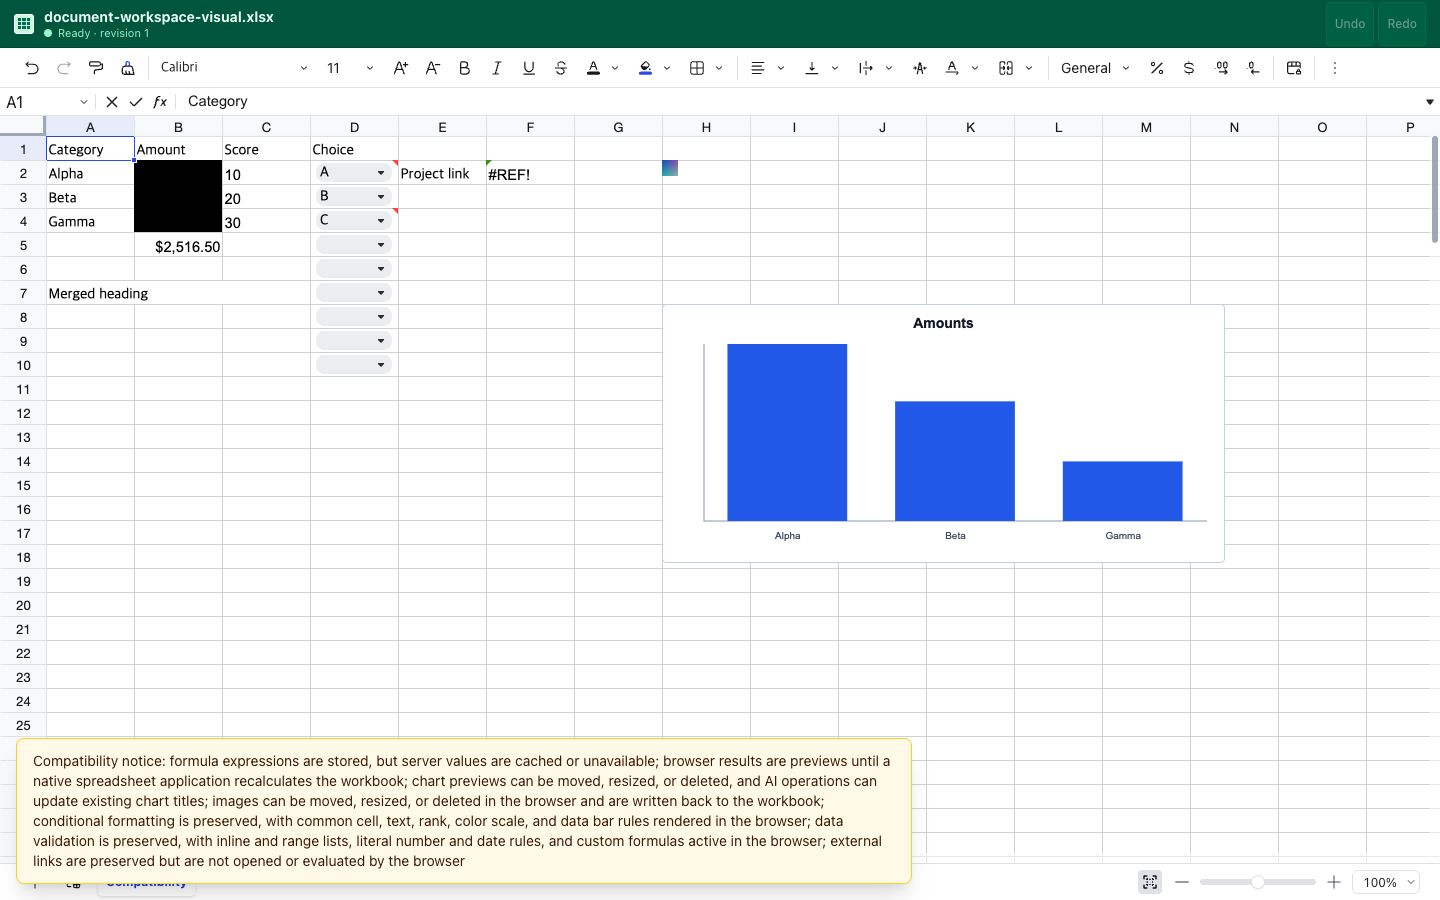Image resolution: width=1440 pixels, height=900 pixels.
Task: Cancel the formula bar edit with X
Action: pos(111,102)
